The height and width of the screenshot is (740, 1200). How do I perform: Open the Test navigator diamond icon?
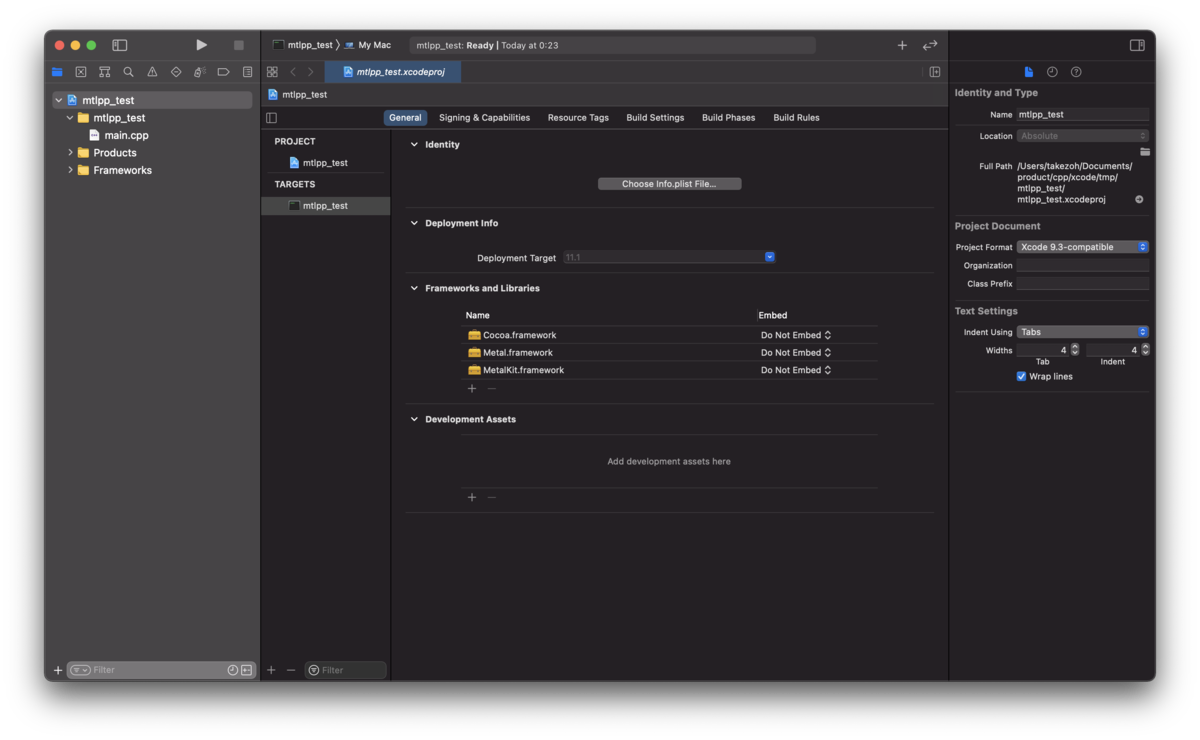tap(176, 72)
